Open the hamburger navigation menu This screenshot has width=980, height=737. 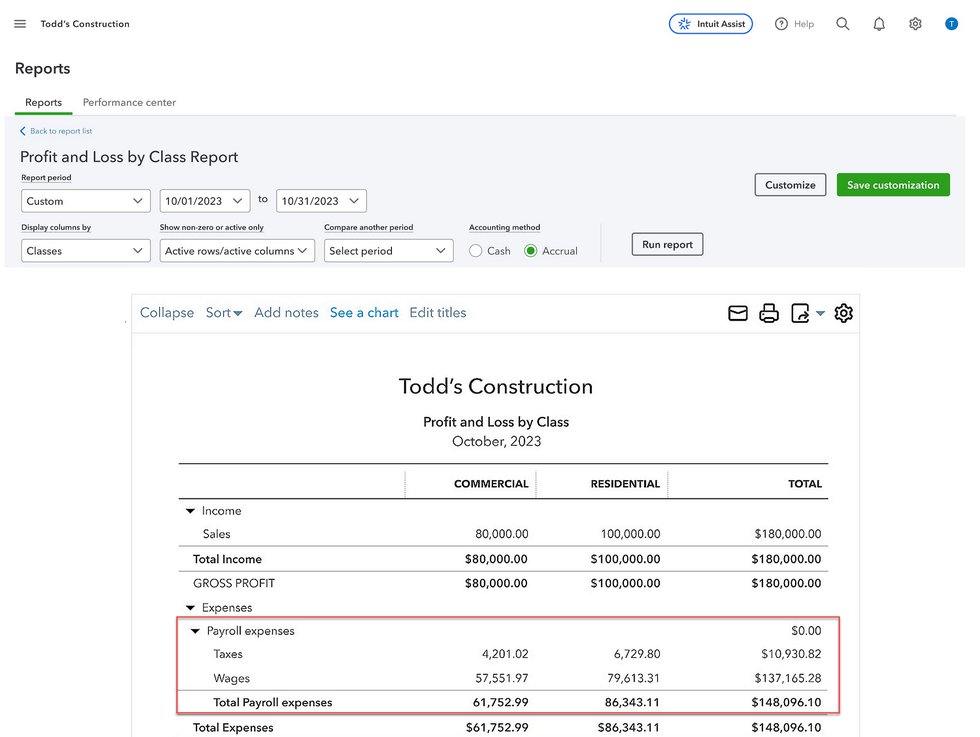[20, 24]
